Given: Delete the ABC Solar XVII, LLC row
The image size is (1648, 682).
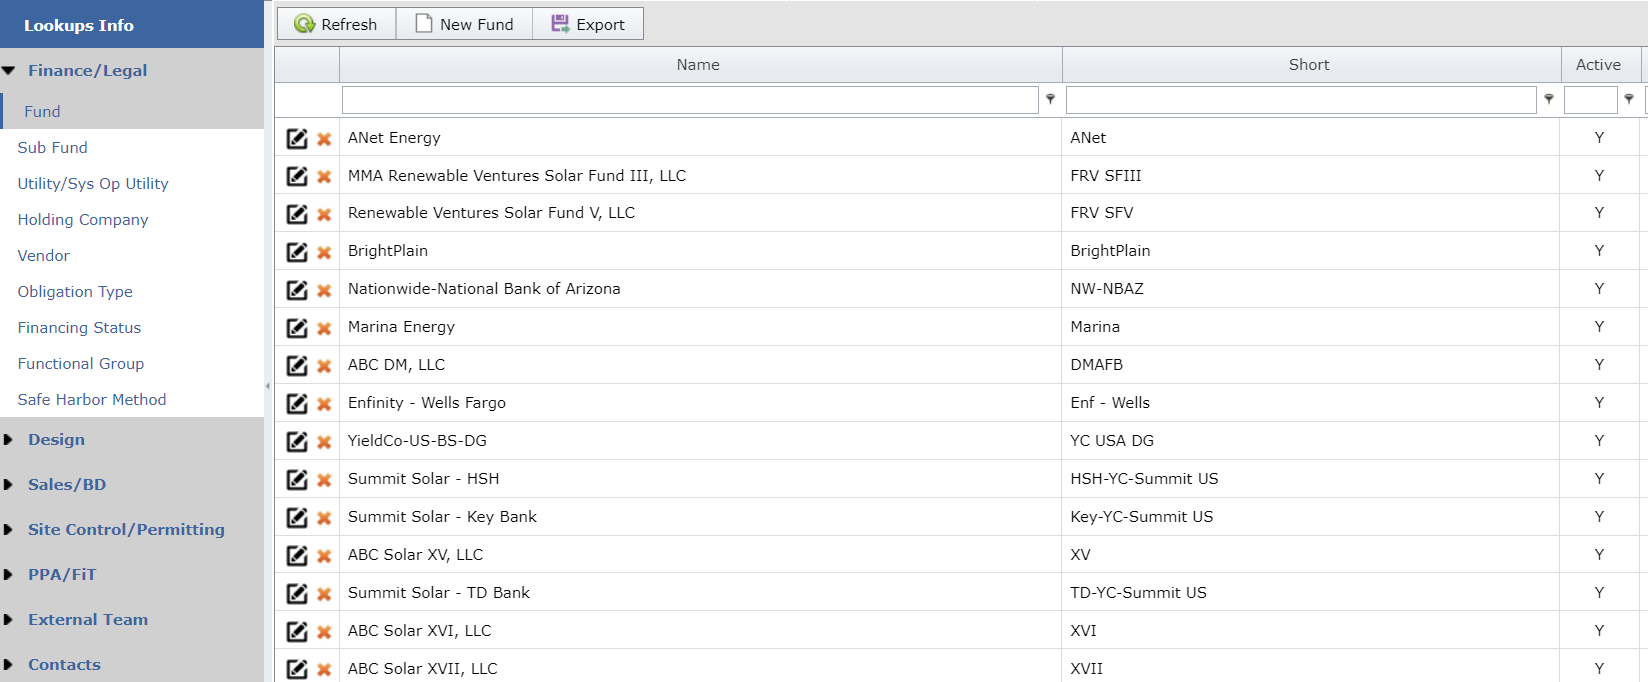Looking at the screenshot, I should click(324, 671).
